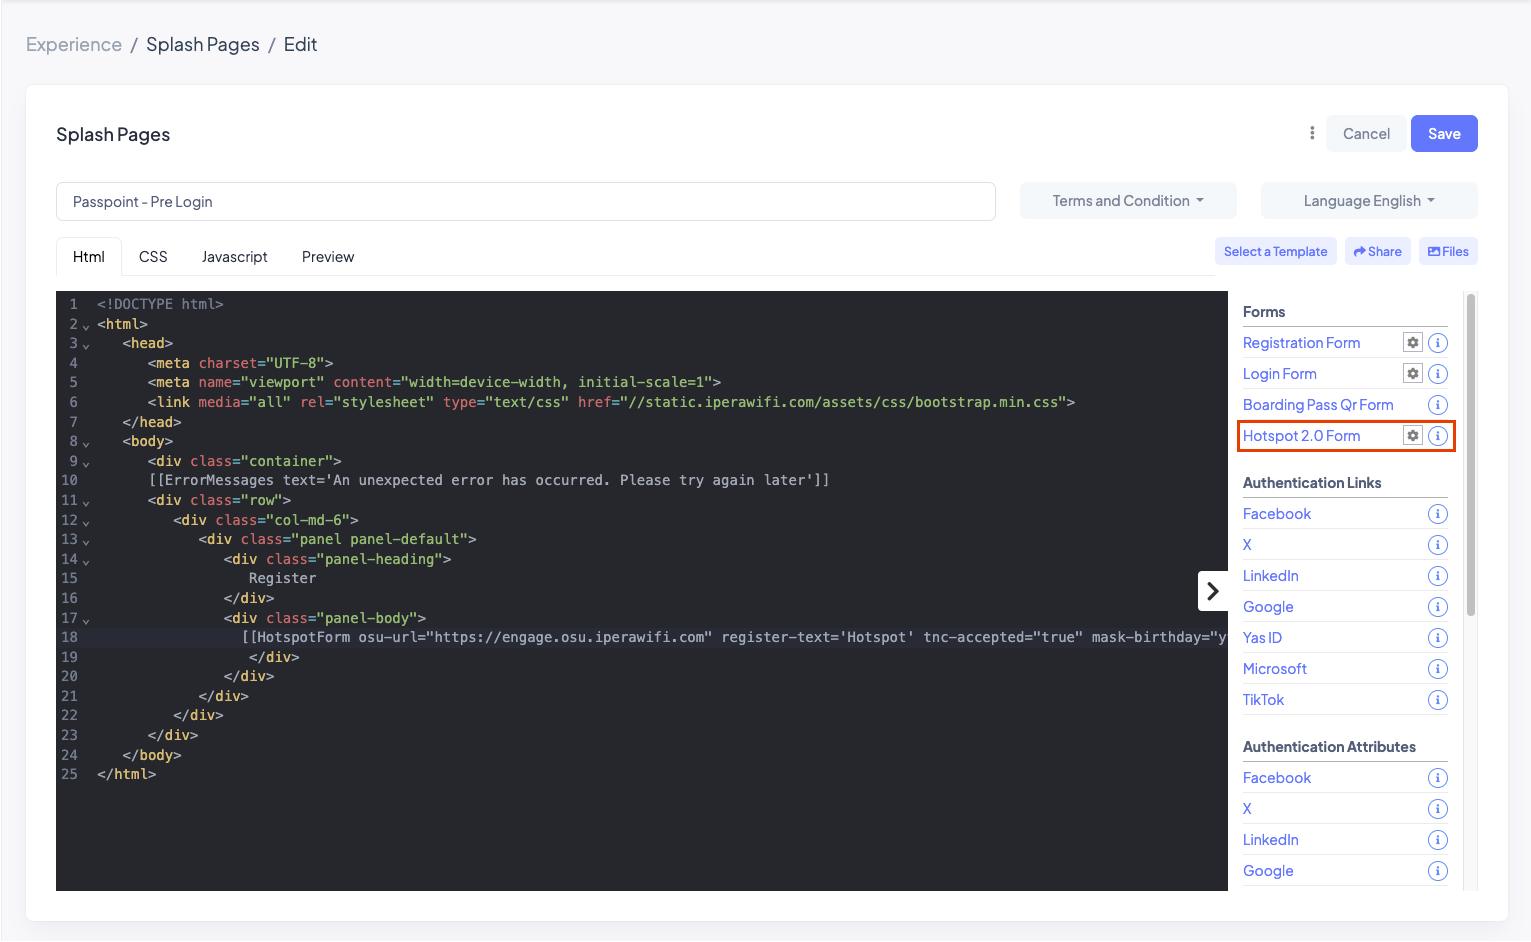The image size is (1531, 942).
Task: Show info for X authentication attribute
Action: 1437,809
